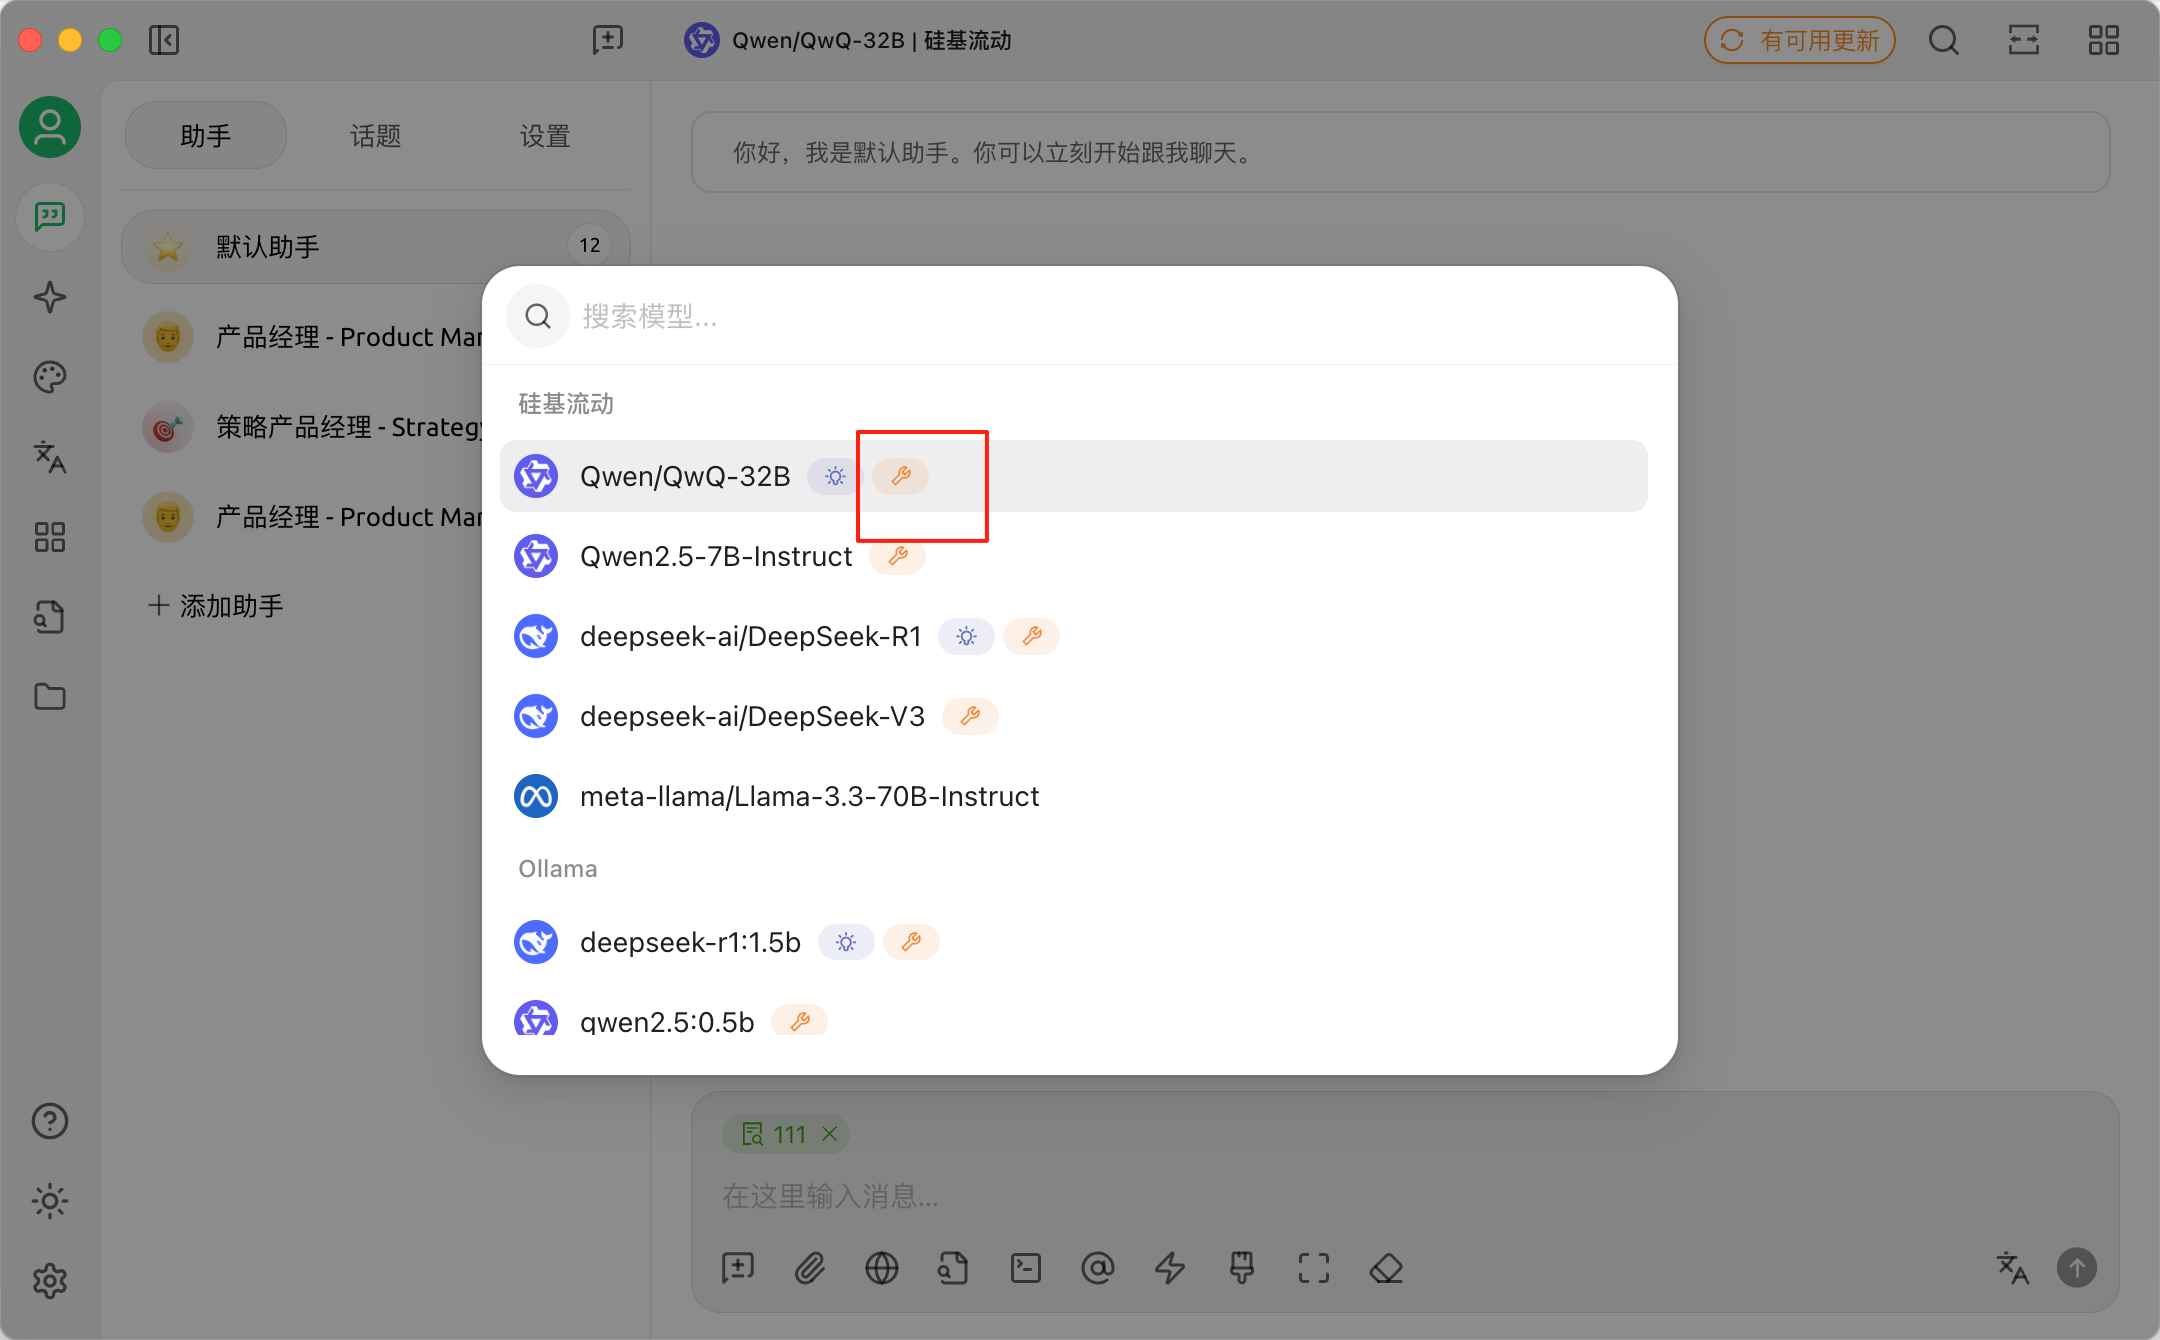This screenshot has height=1340, width=2160.
Task: Click the narrow mode icon in title bar
Action: point(2024,40)
